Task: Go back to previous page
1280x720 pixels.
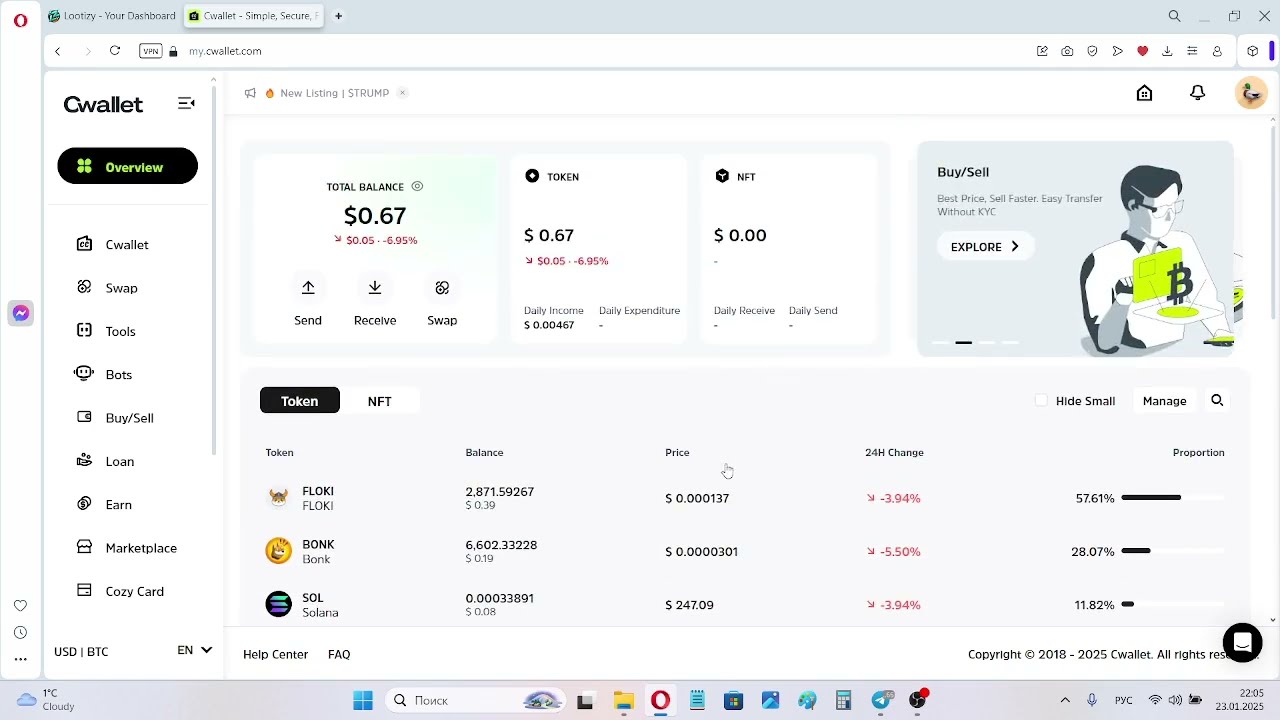Action: [58, 51]
